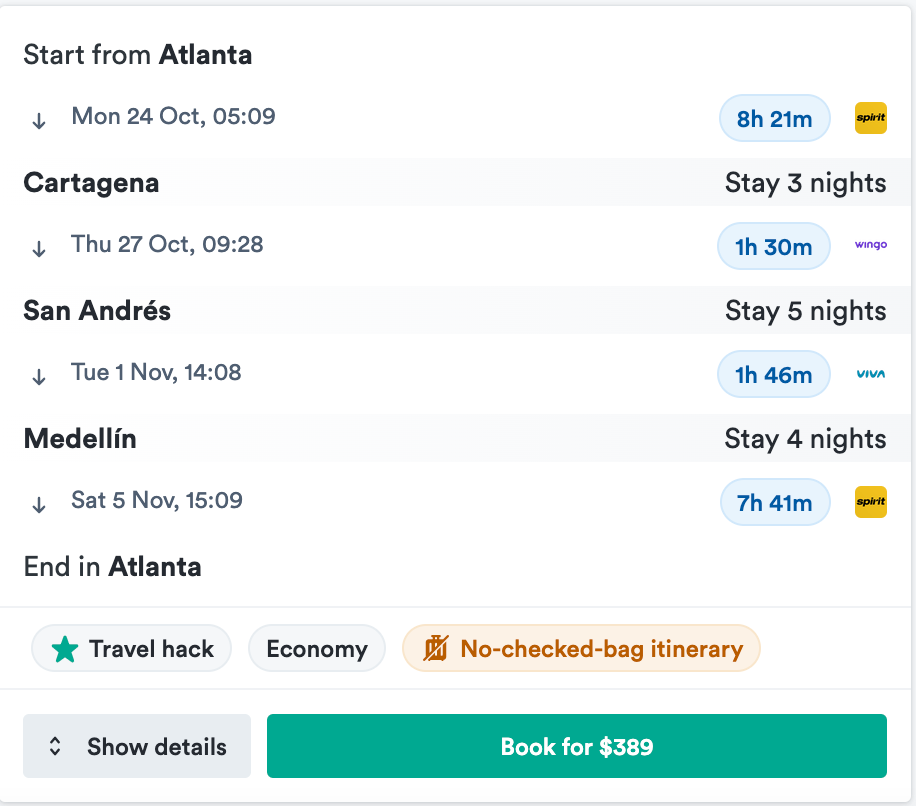Click the 1h 30m flight duration badge
The height and width of the screenshot is (806, 916).
pos(773,246)
